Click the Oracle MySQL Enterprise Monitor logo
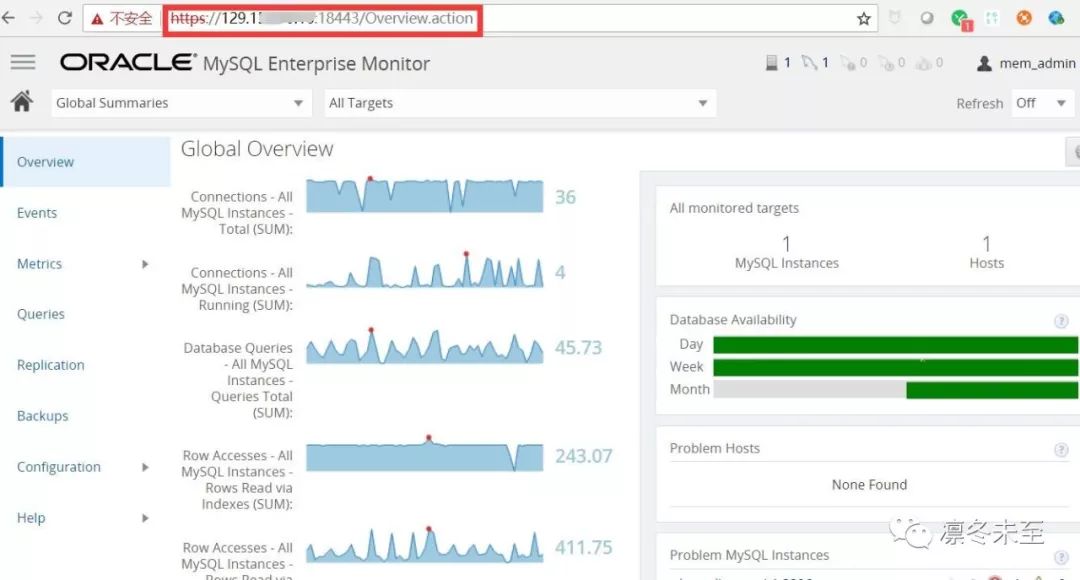This screenshot has height=580, width=1080. coord(245,63)
